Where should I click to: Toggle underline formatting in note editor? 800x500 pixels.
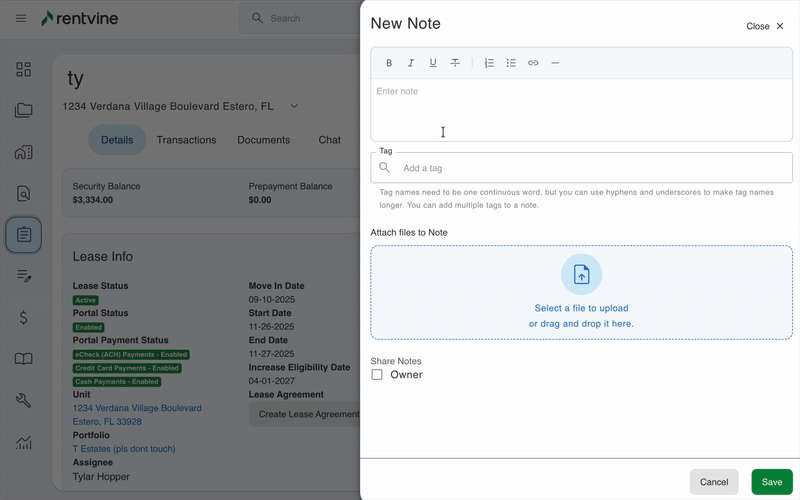(433, 63)
